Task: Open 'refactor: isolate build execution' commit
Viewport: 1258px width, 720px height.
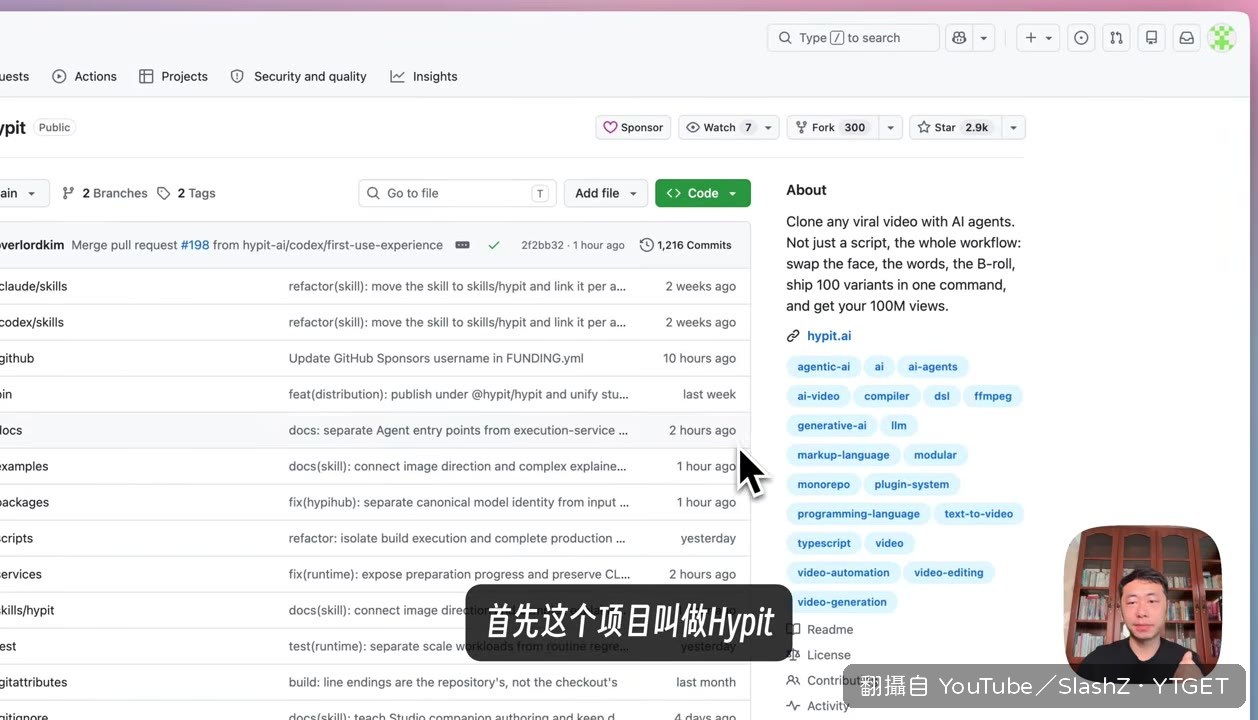Action: point(457,538)
